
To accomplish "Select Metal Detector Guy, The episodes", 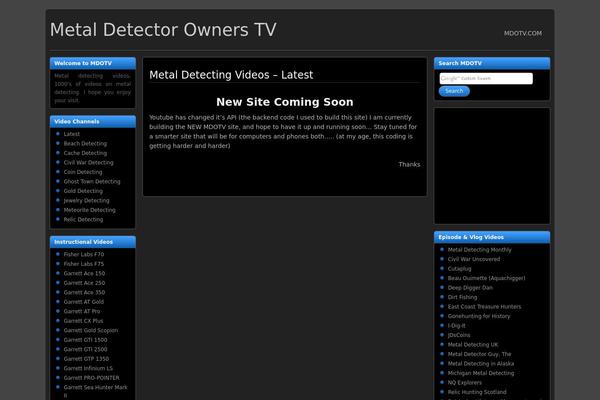I will pos(479,354).
